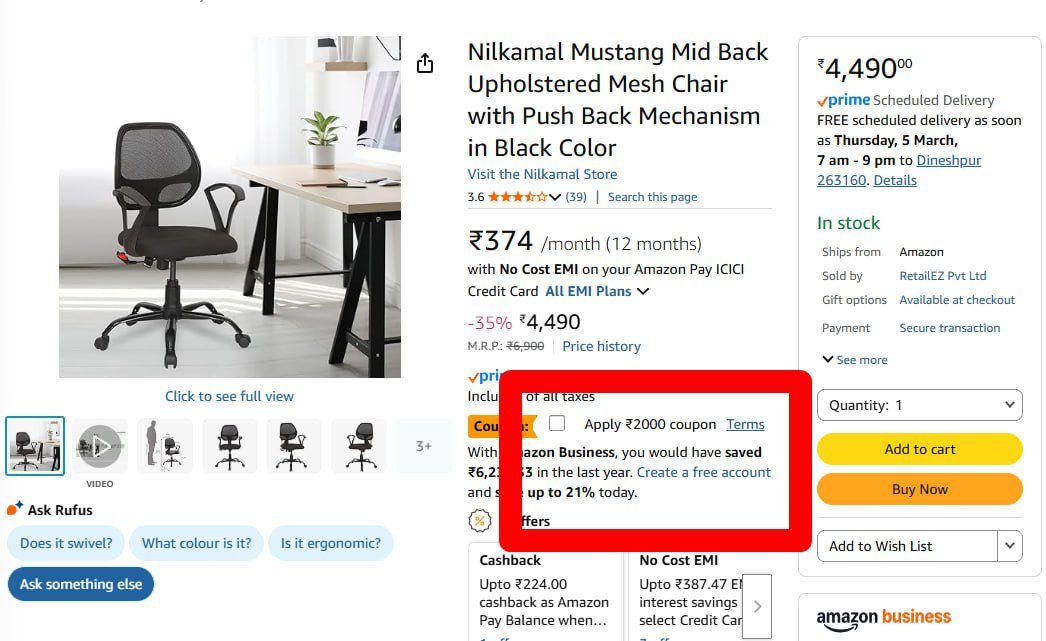
Task: Select the chair dimensions thumbnail
Action: [165, 446]
